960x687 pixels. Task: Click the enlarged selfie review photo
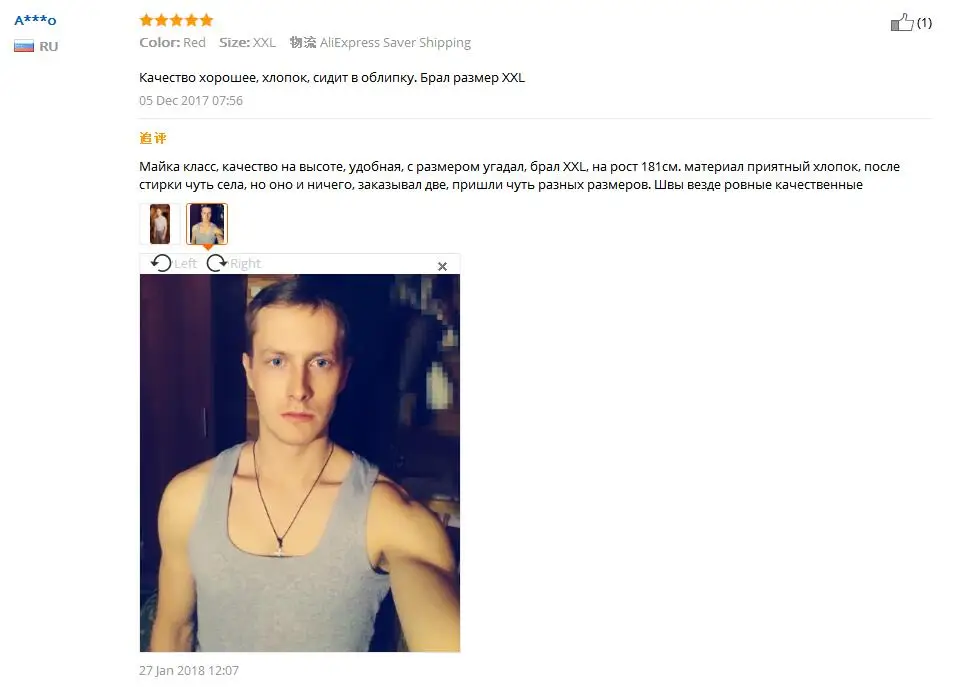(x=300, y=463)
